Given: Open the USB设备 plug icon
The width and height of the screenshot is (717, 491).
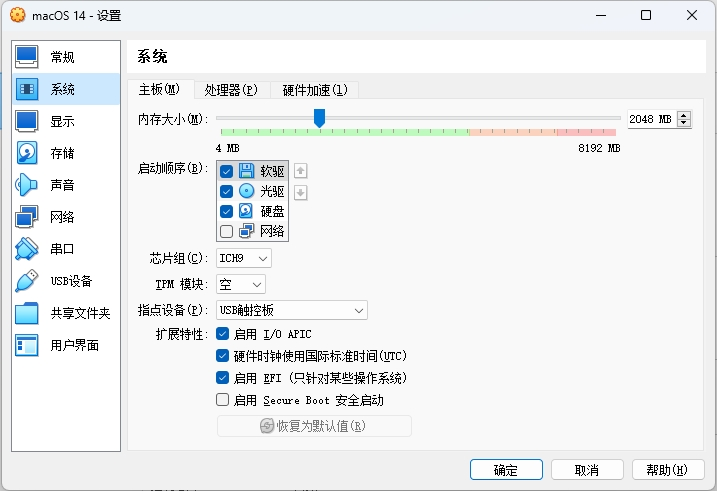Looking at the screenshot, I should 27,281.
